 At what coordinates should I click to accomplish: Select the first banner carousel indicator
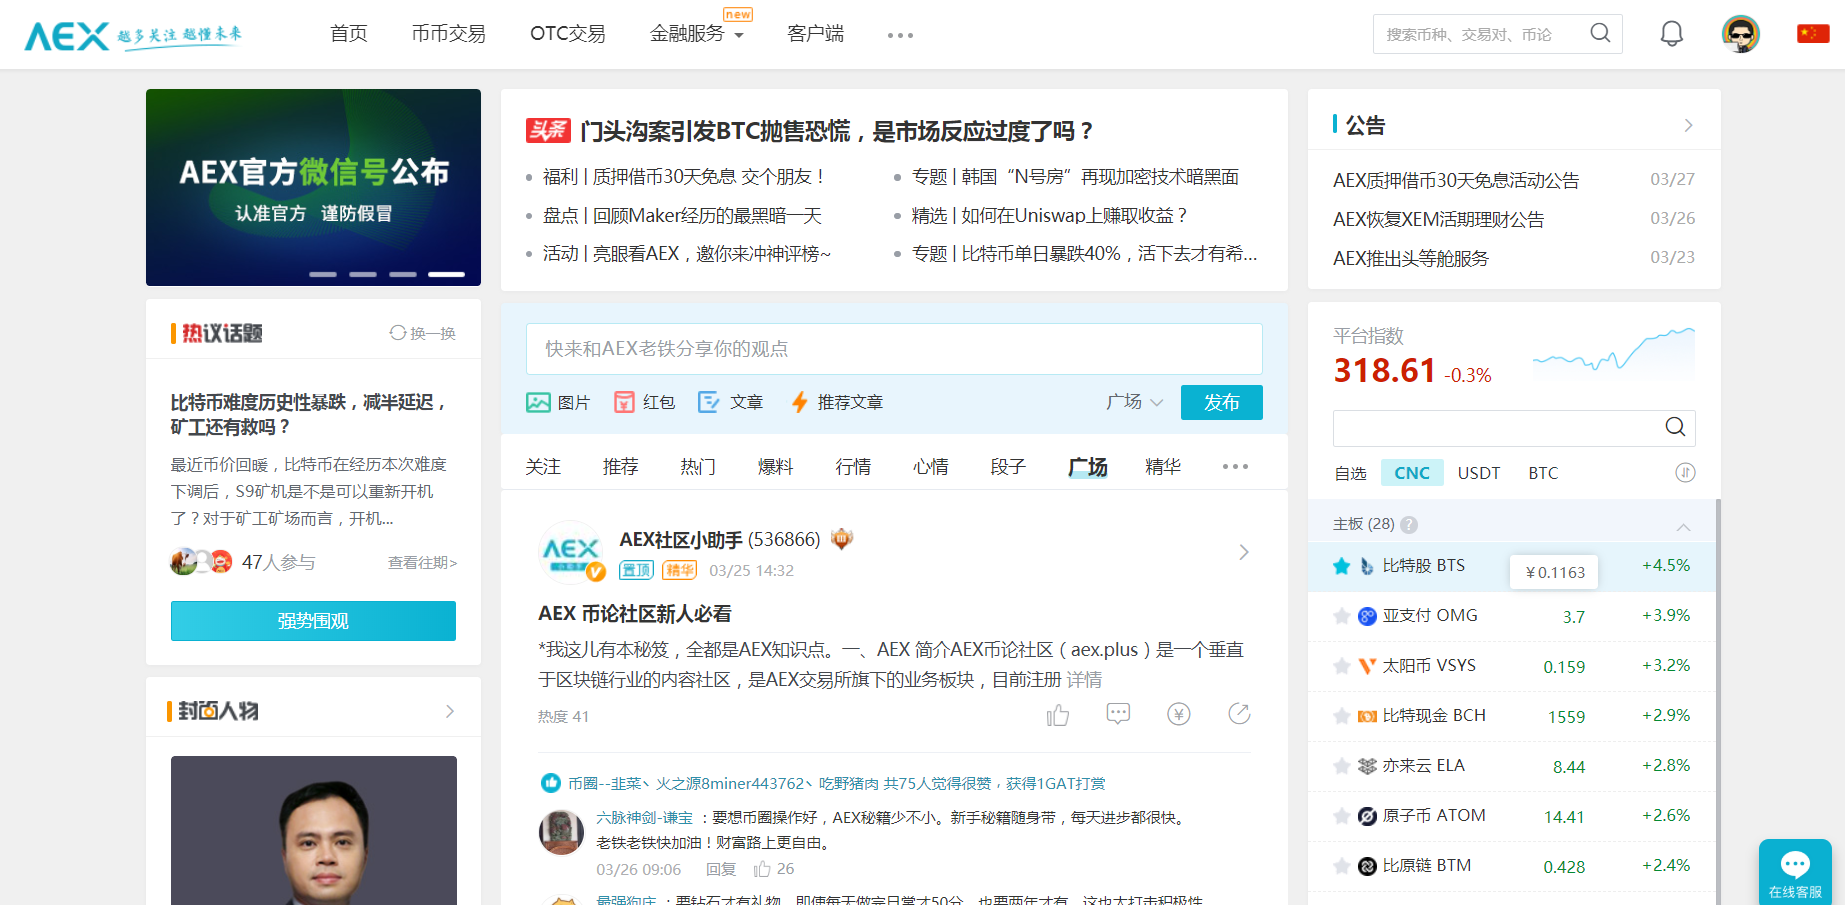coord(323,274)
